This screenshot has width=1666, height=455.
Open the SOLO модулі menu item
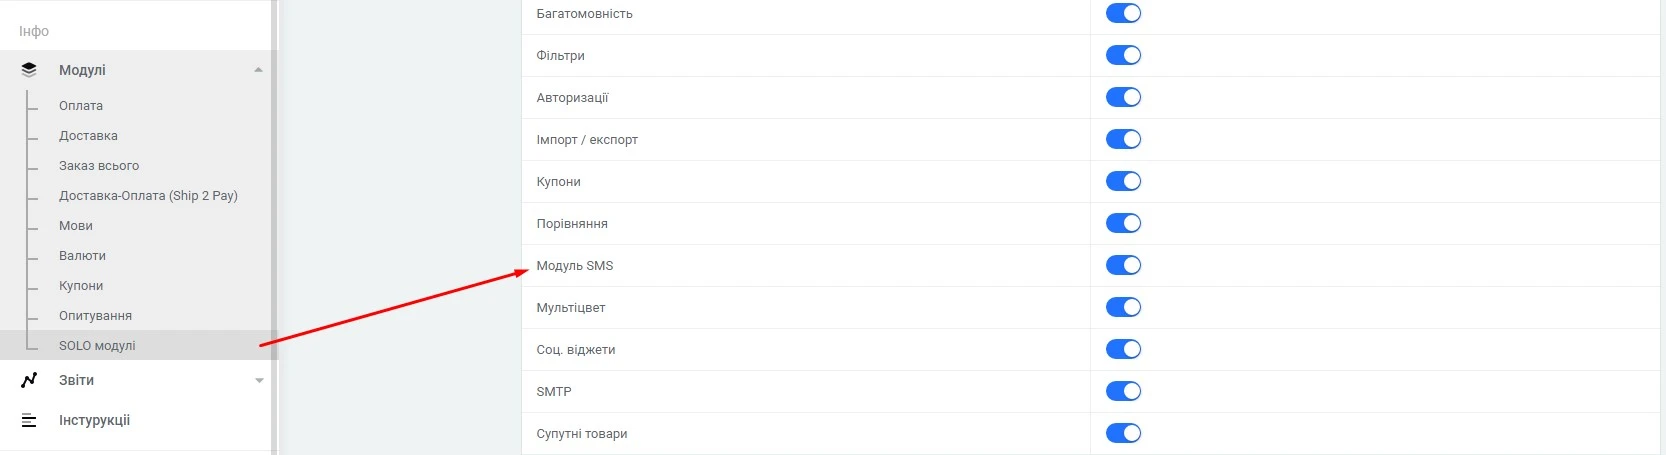[97, 346]
